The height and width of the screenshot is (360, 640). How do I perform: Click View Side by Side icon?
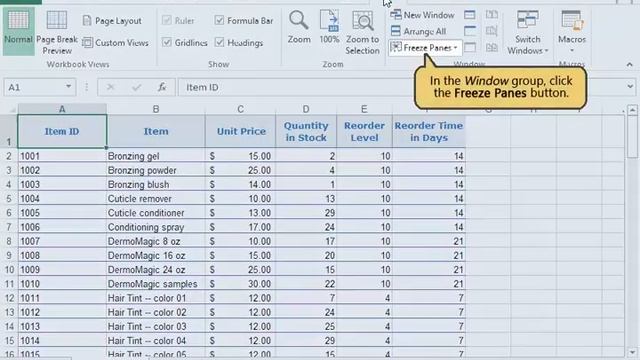tap(492, 15)
